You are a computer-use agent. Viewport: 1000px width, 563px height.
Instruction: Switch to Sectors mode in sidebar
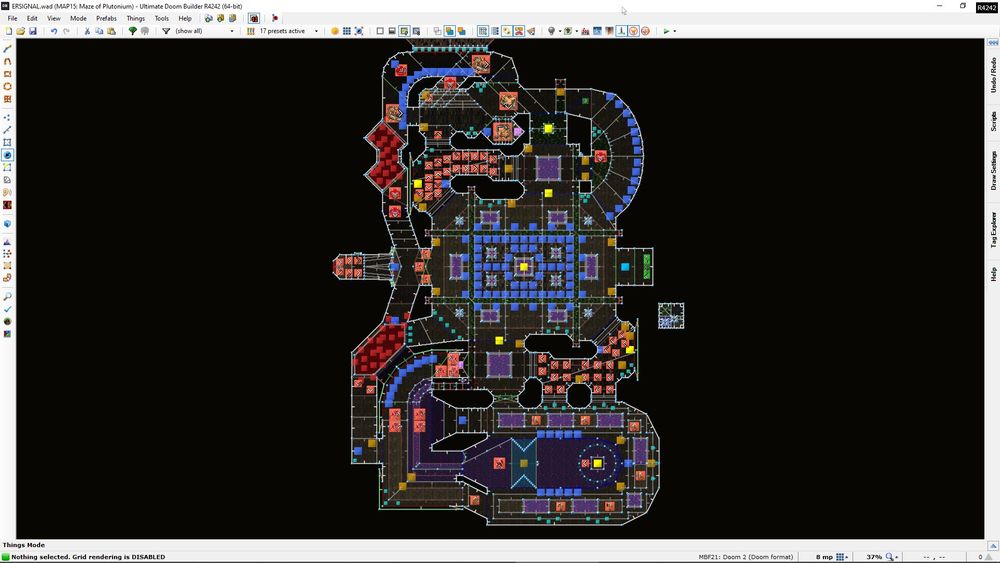click(x=7, y=142)
